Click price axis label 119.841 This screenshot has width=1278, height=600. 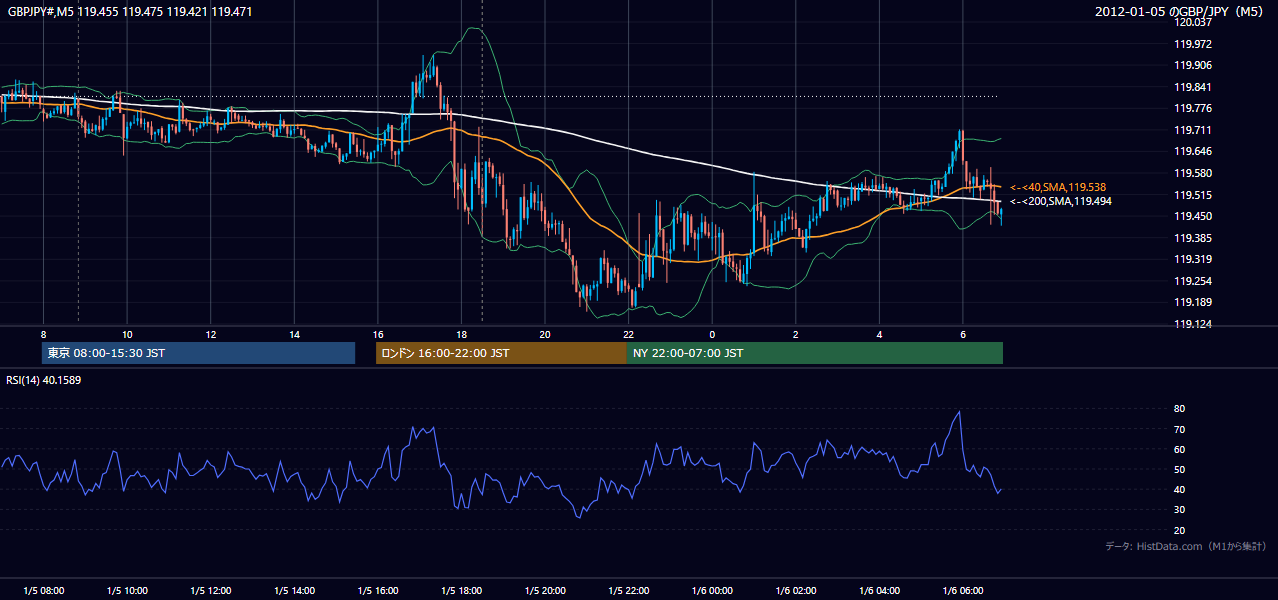coord(1192,87)
